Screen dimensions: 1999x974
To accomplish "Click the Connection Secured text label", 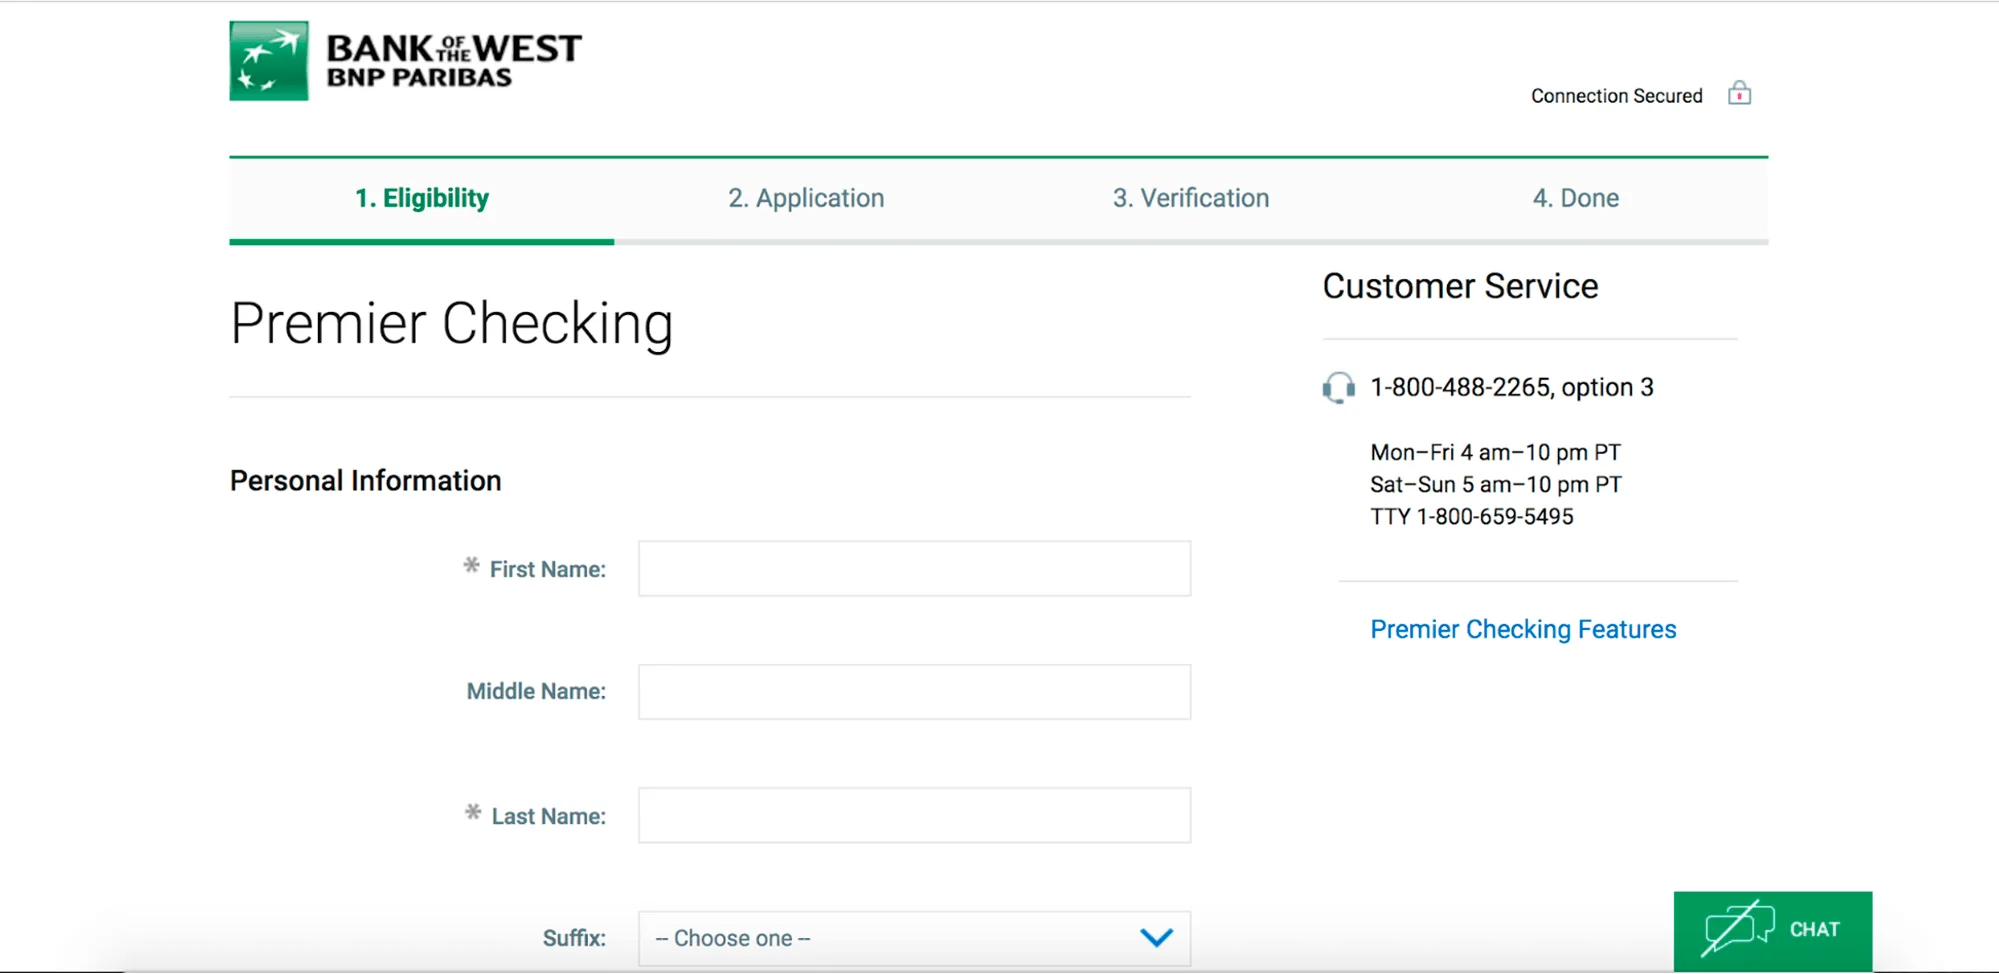I will pyautogui.click(x=1616, y=96).
